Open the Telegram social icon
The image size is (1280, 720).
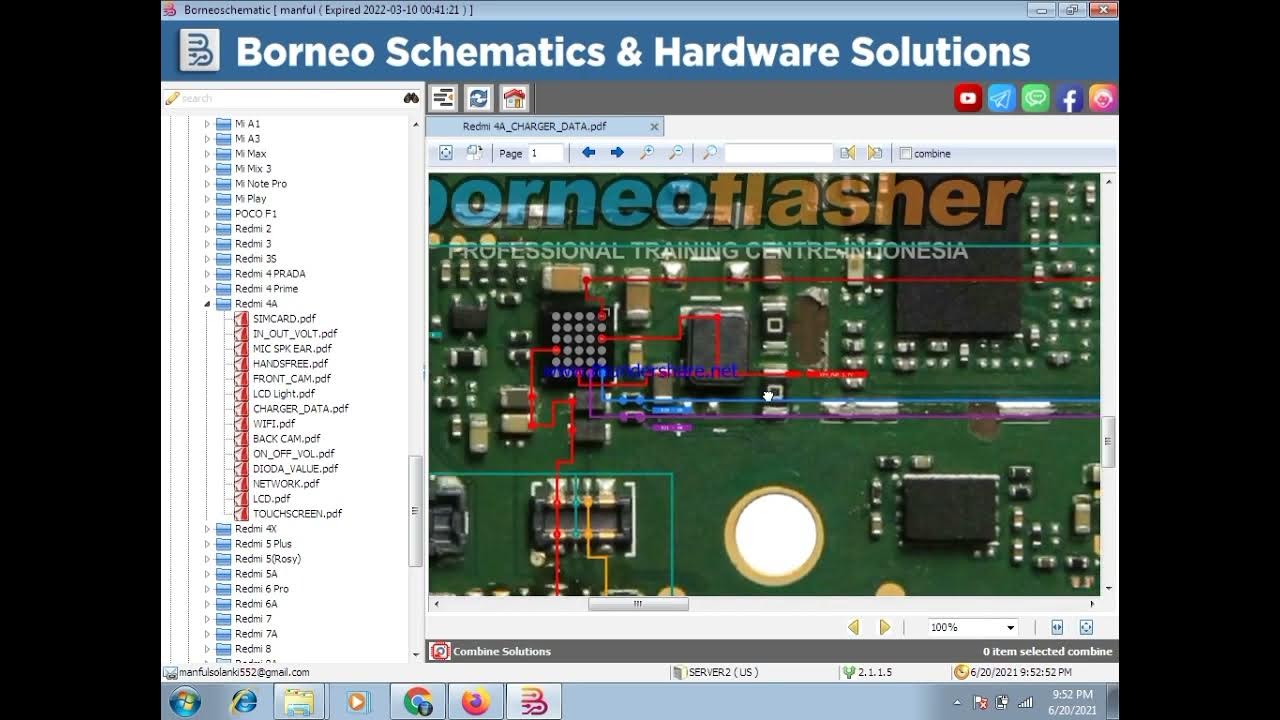1002,98
